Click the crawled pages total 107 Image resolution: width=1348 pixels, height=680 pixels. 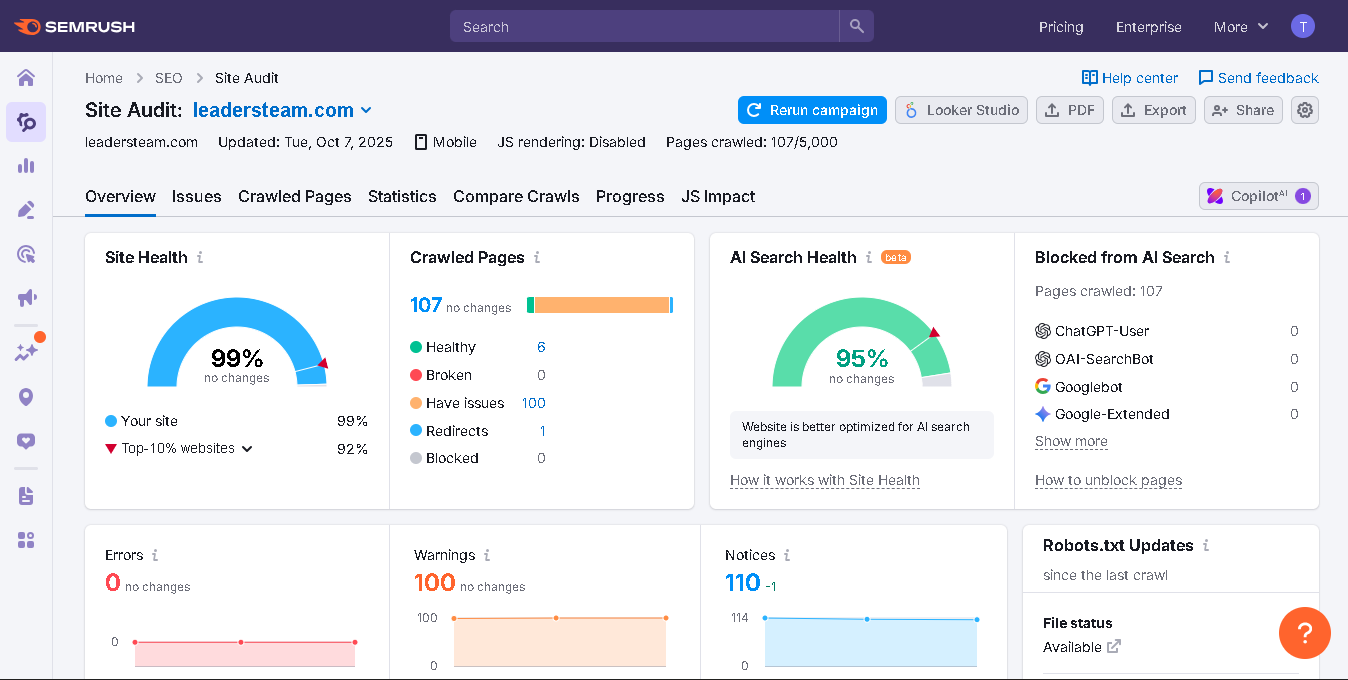(426, 305)
